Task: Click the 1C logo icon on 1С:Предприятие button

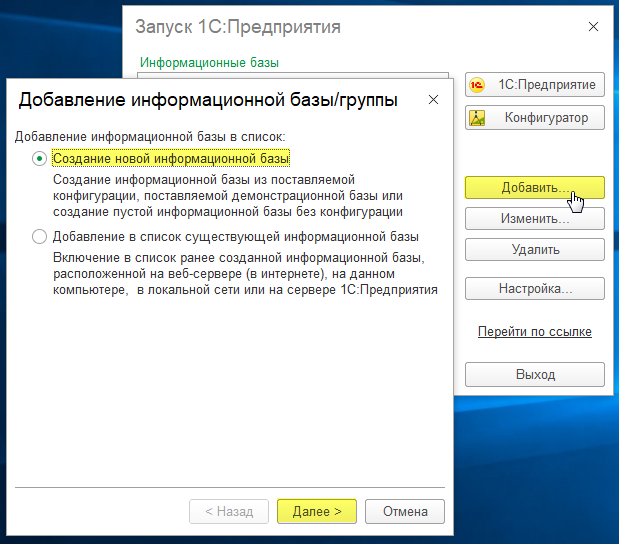Action: (477, 84)
